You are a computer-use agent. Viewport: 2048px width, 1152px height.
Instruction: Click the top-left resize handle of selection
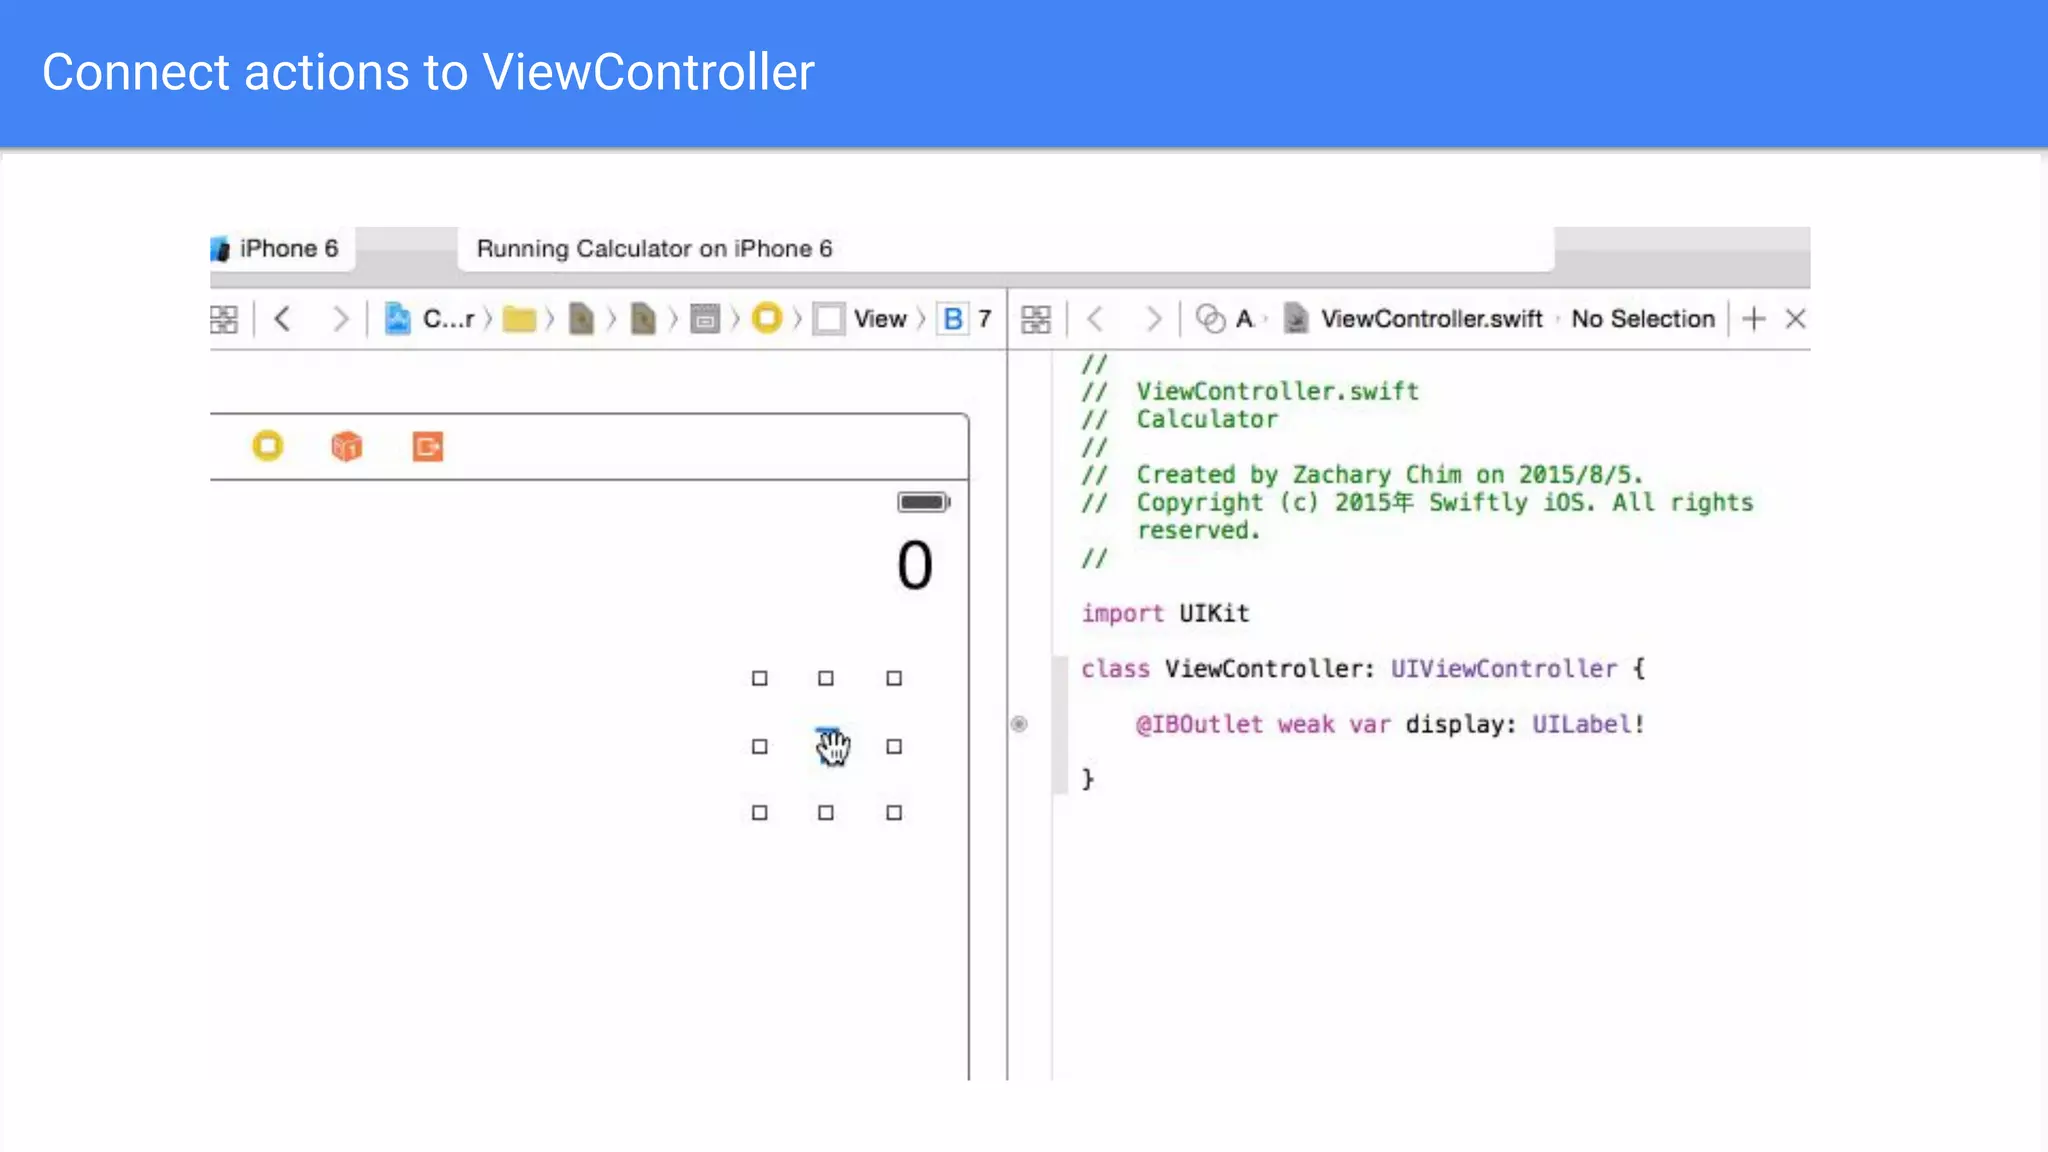pos(760,678)
